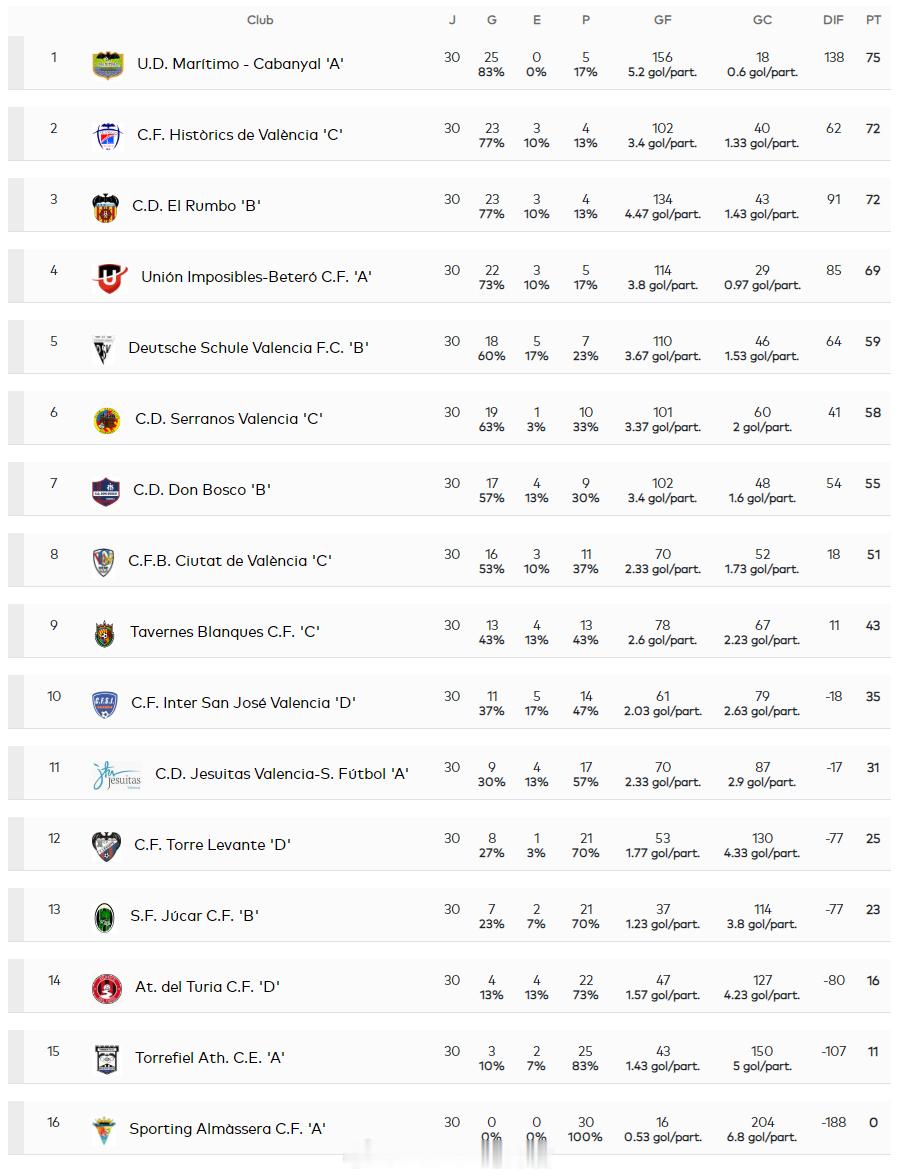Open S.F. Júcar C.F. 'B' team link

coord(194,916)
